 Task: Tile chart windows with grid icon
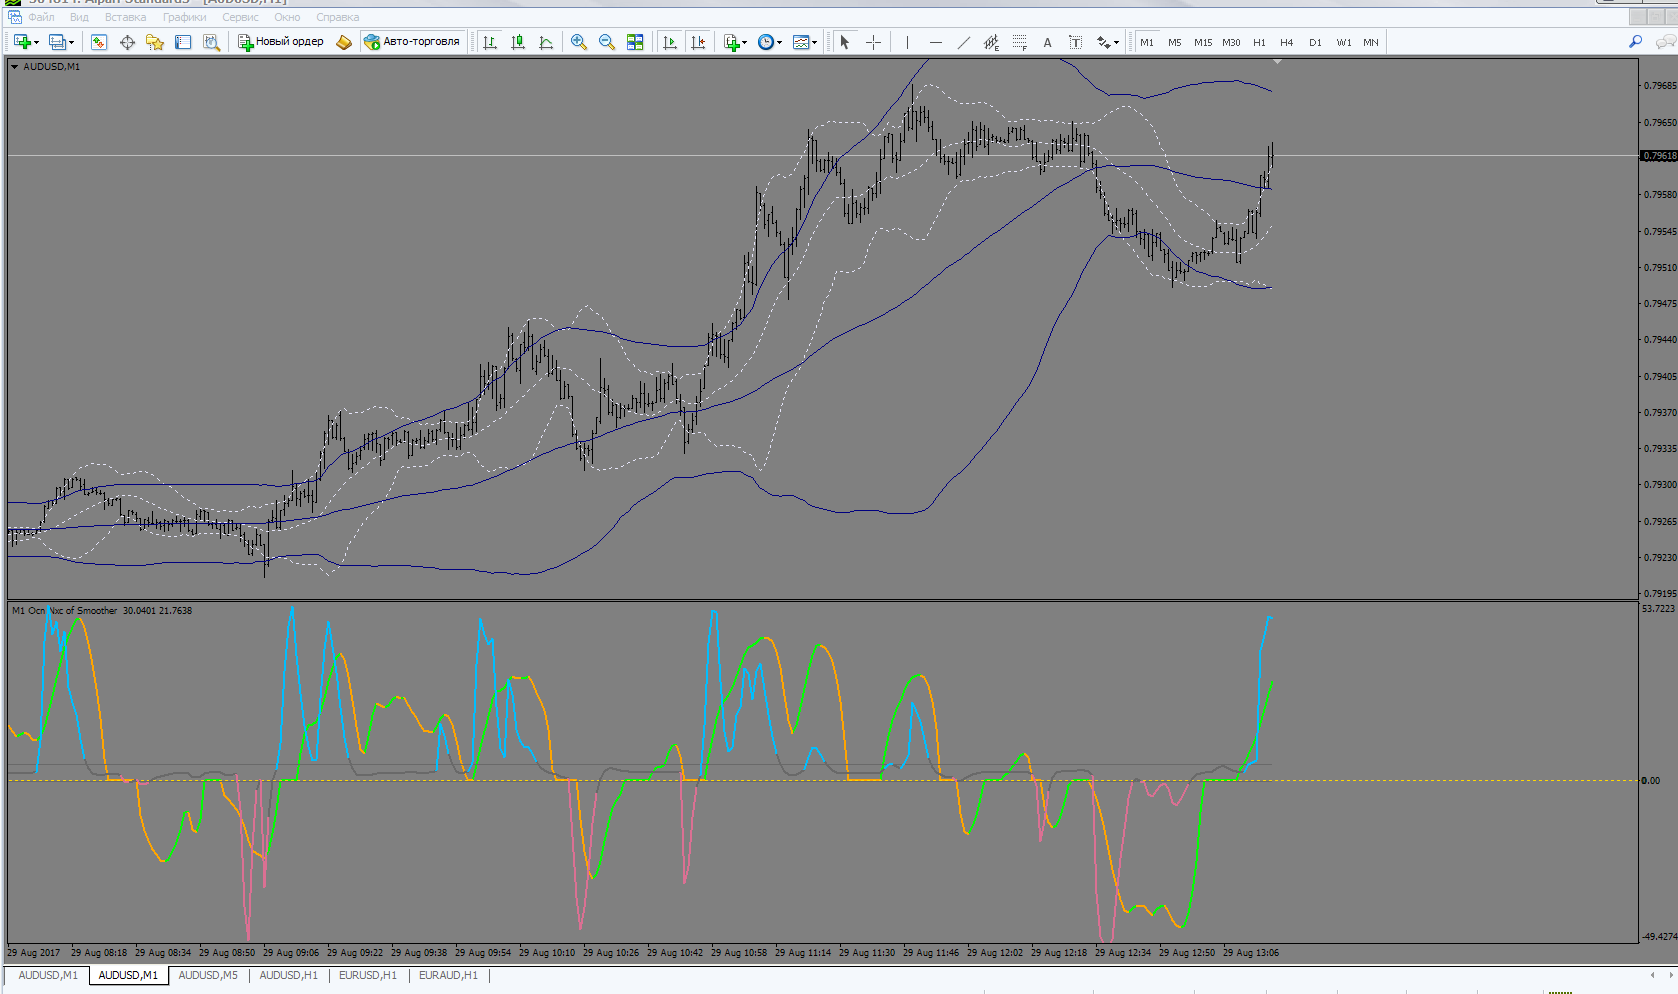(x=635, y=42)
